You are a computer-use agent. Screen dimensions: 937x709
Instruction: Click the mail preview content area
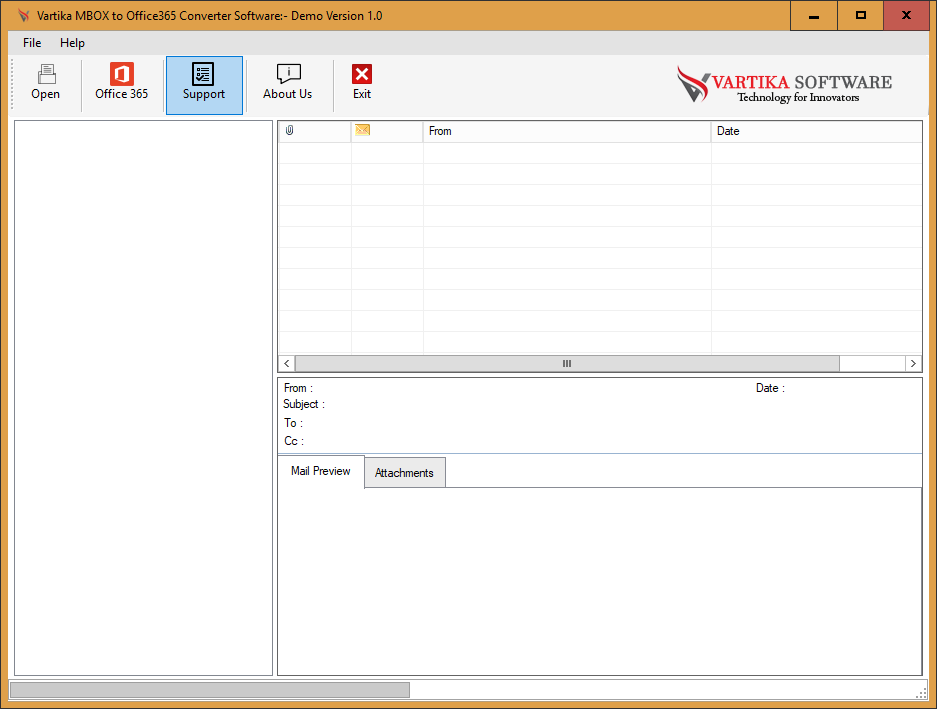599,582
